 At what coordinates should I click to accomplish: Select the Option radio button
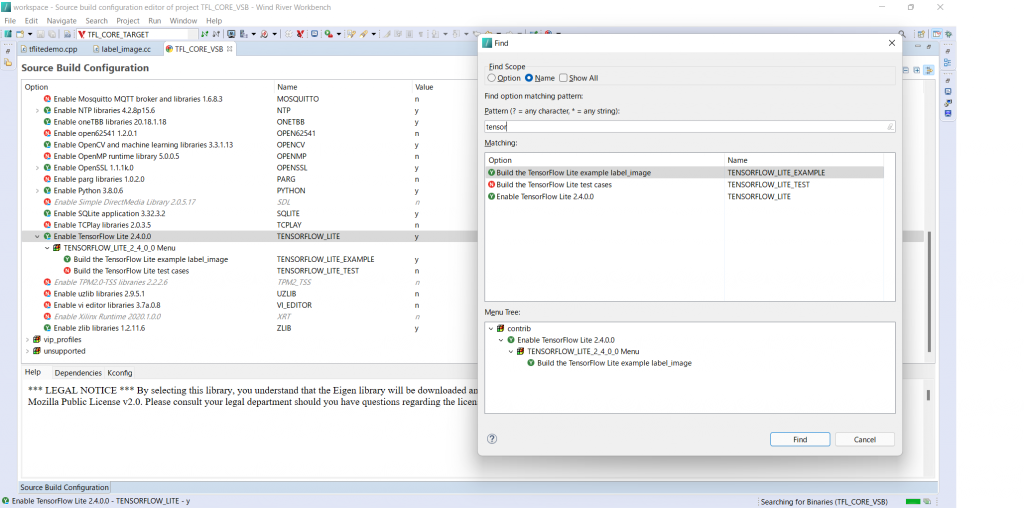(492, 78)
